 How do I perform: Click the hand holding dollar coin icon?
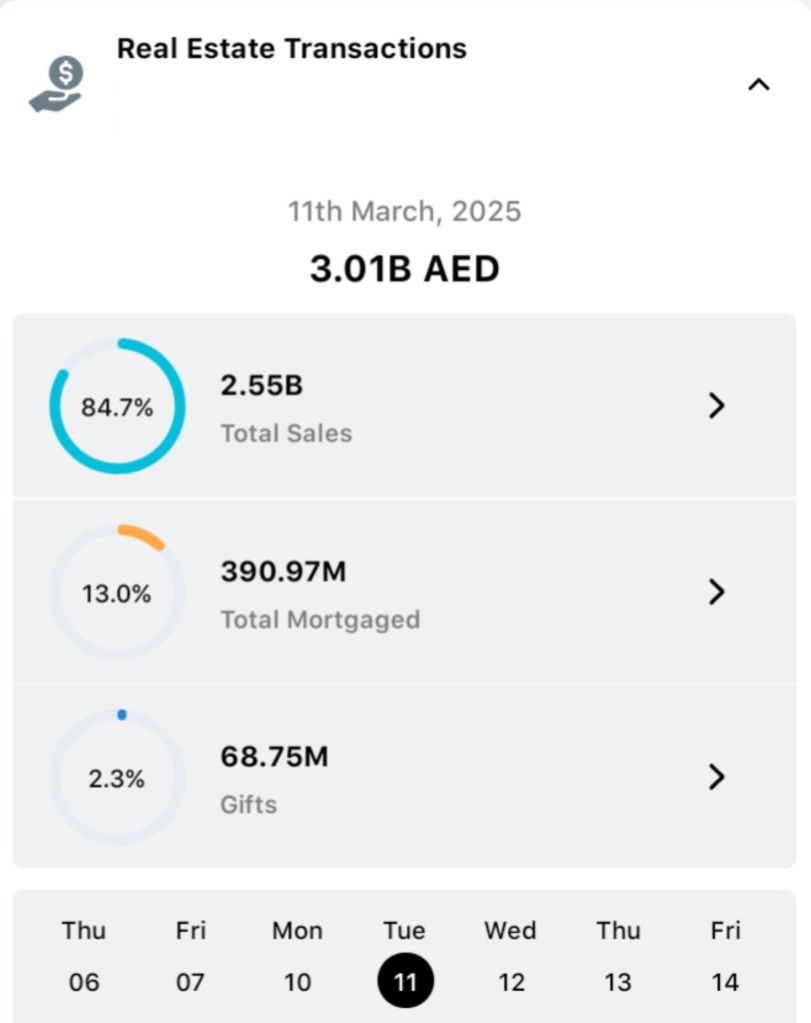57,85
